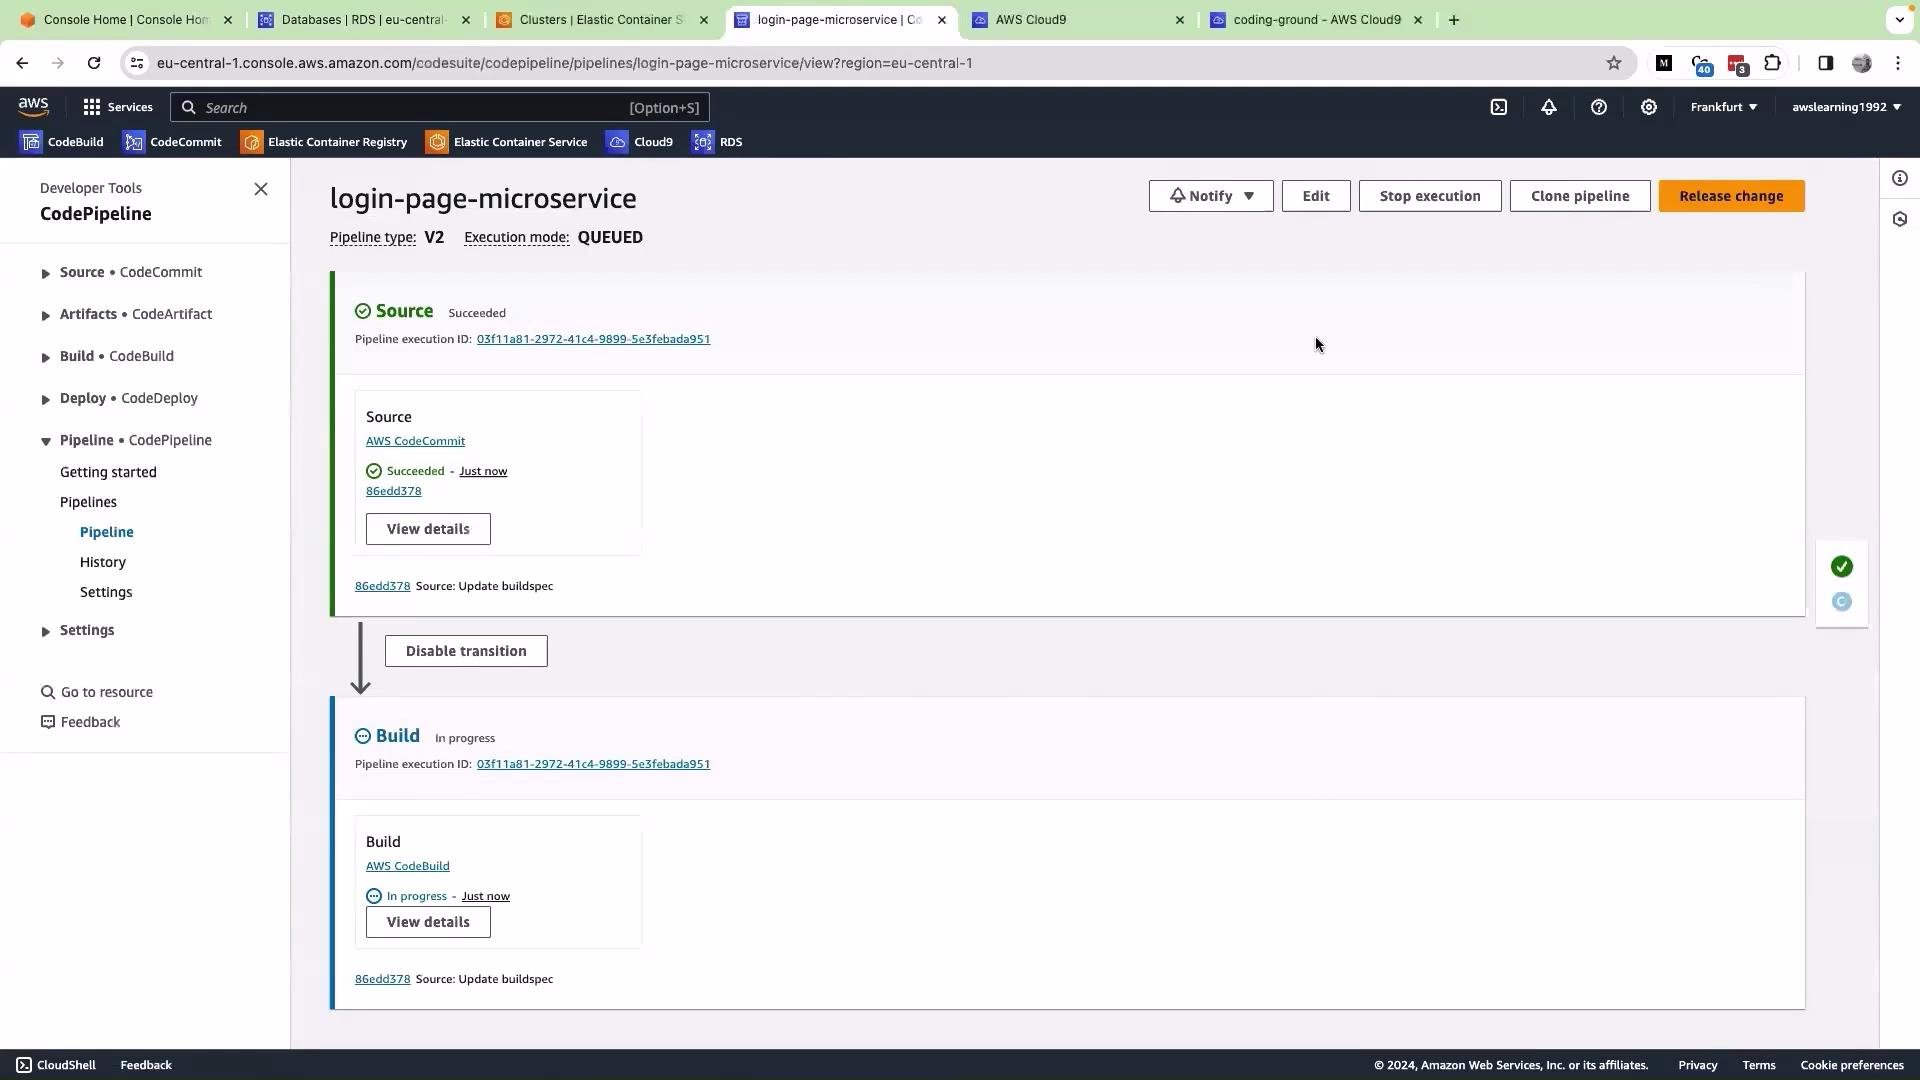1920x1080 pixels.
Task: Open Build stage pipeline execution ID link
Action: (x=593, y=764)
